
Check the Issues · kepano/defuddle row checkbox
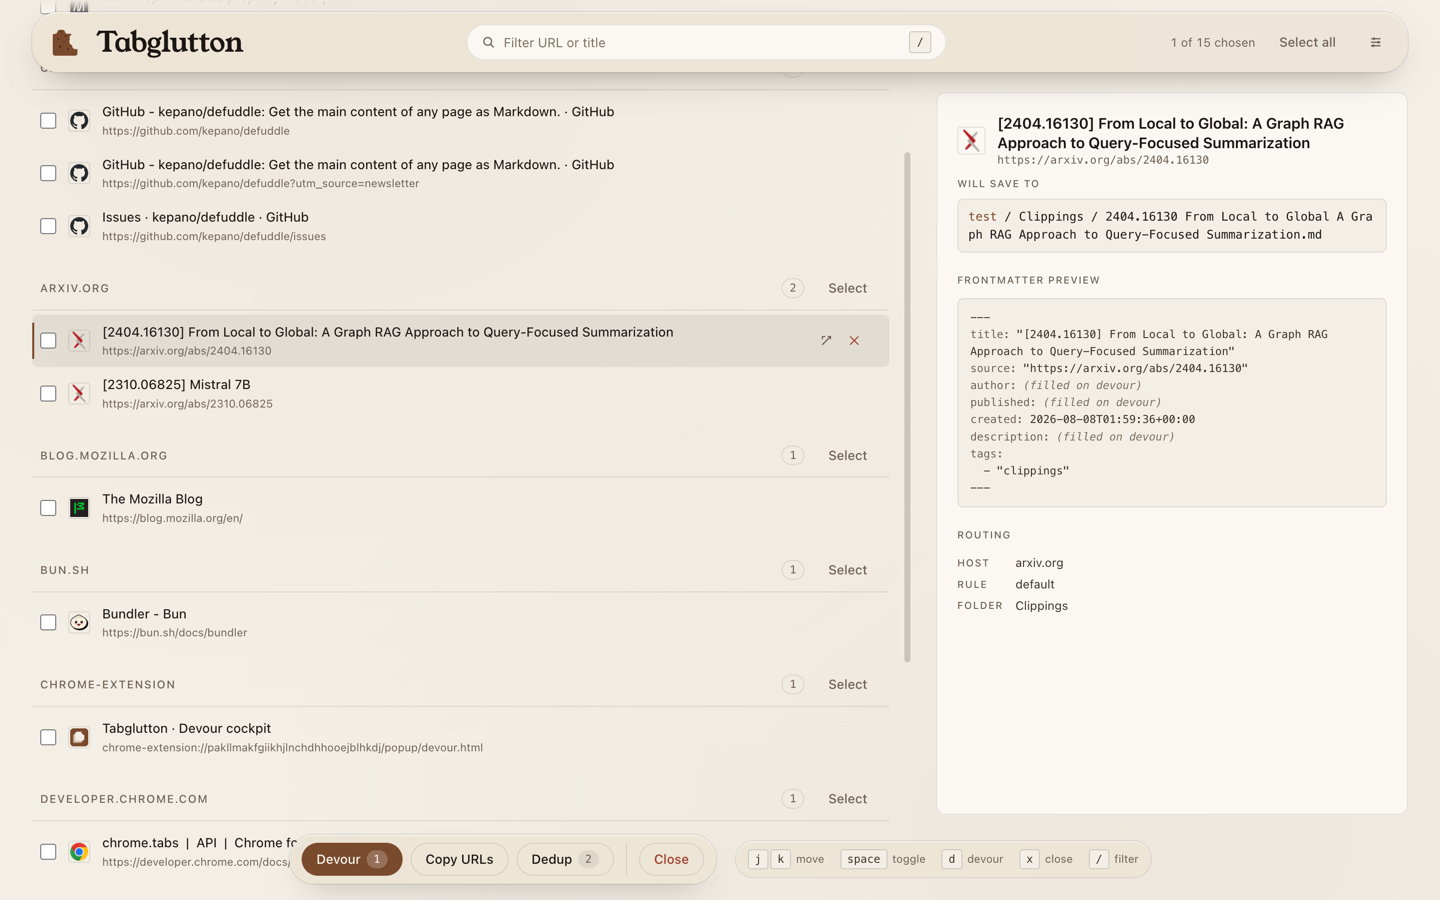[x=48, y=226]
